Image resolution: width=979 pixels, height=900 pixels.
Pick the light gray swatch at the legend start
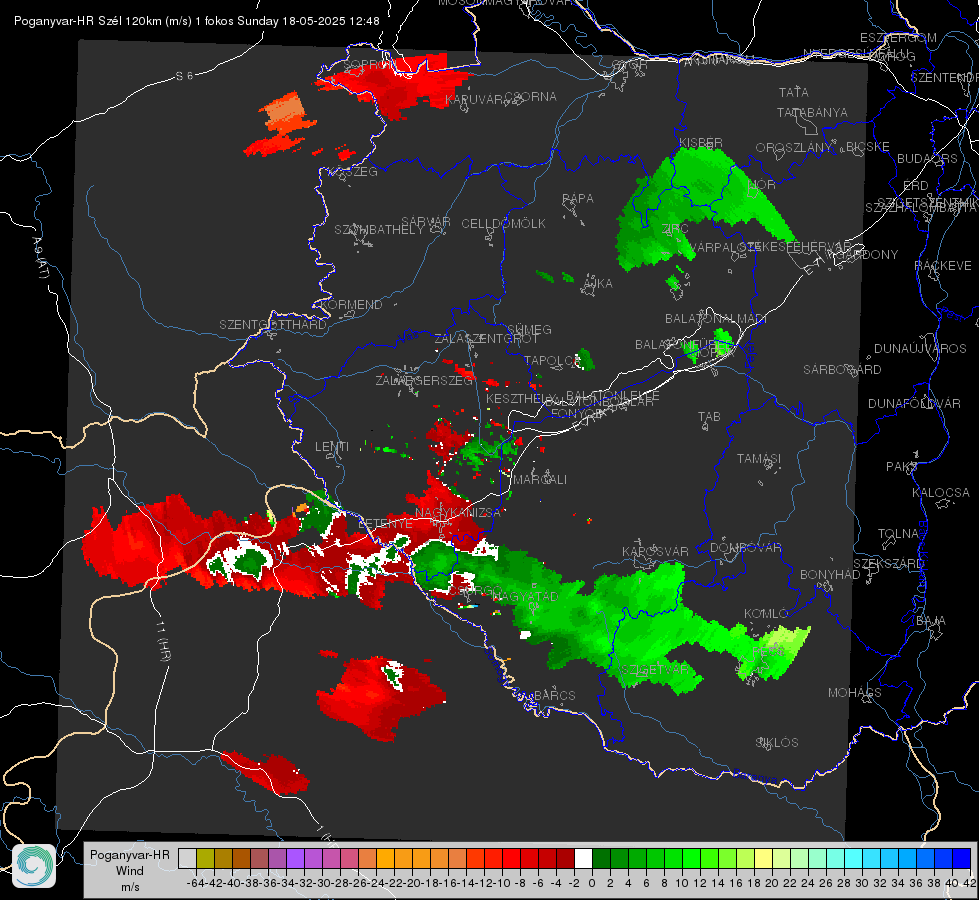click(x=187, y=858)
